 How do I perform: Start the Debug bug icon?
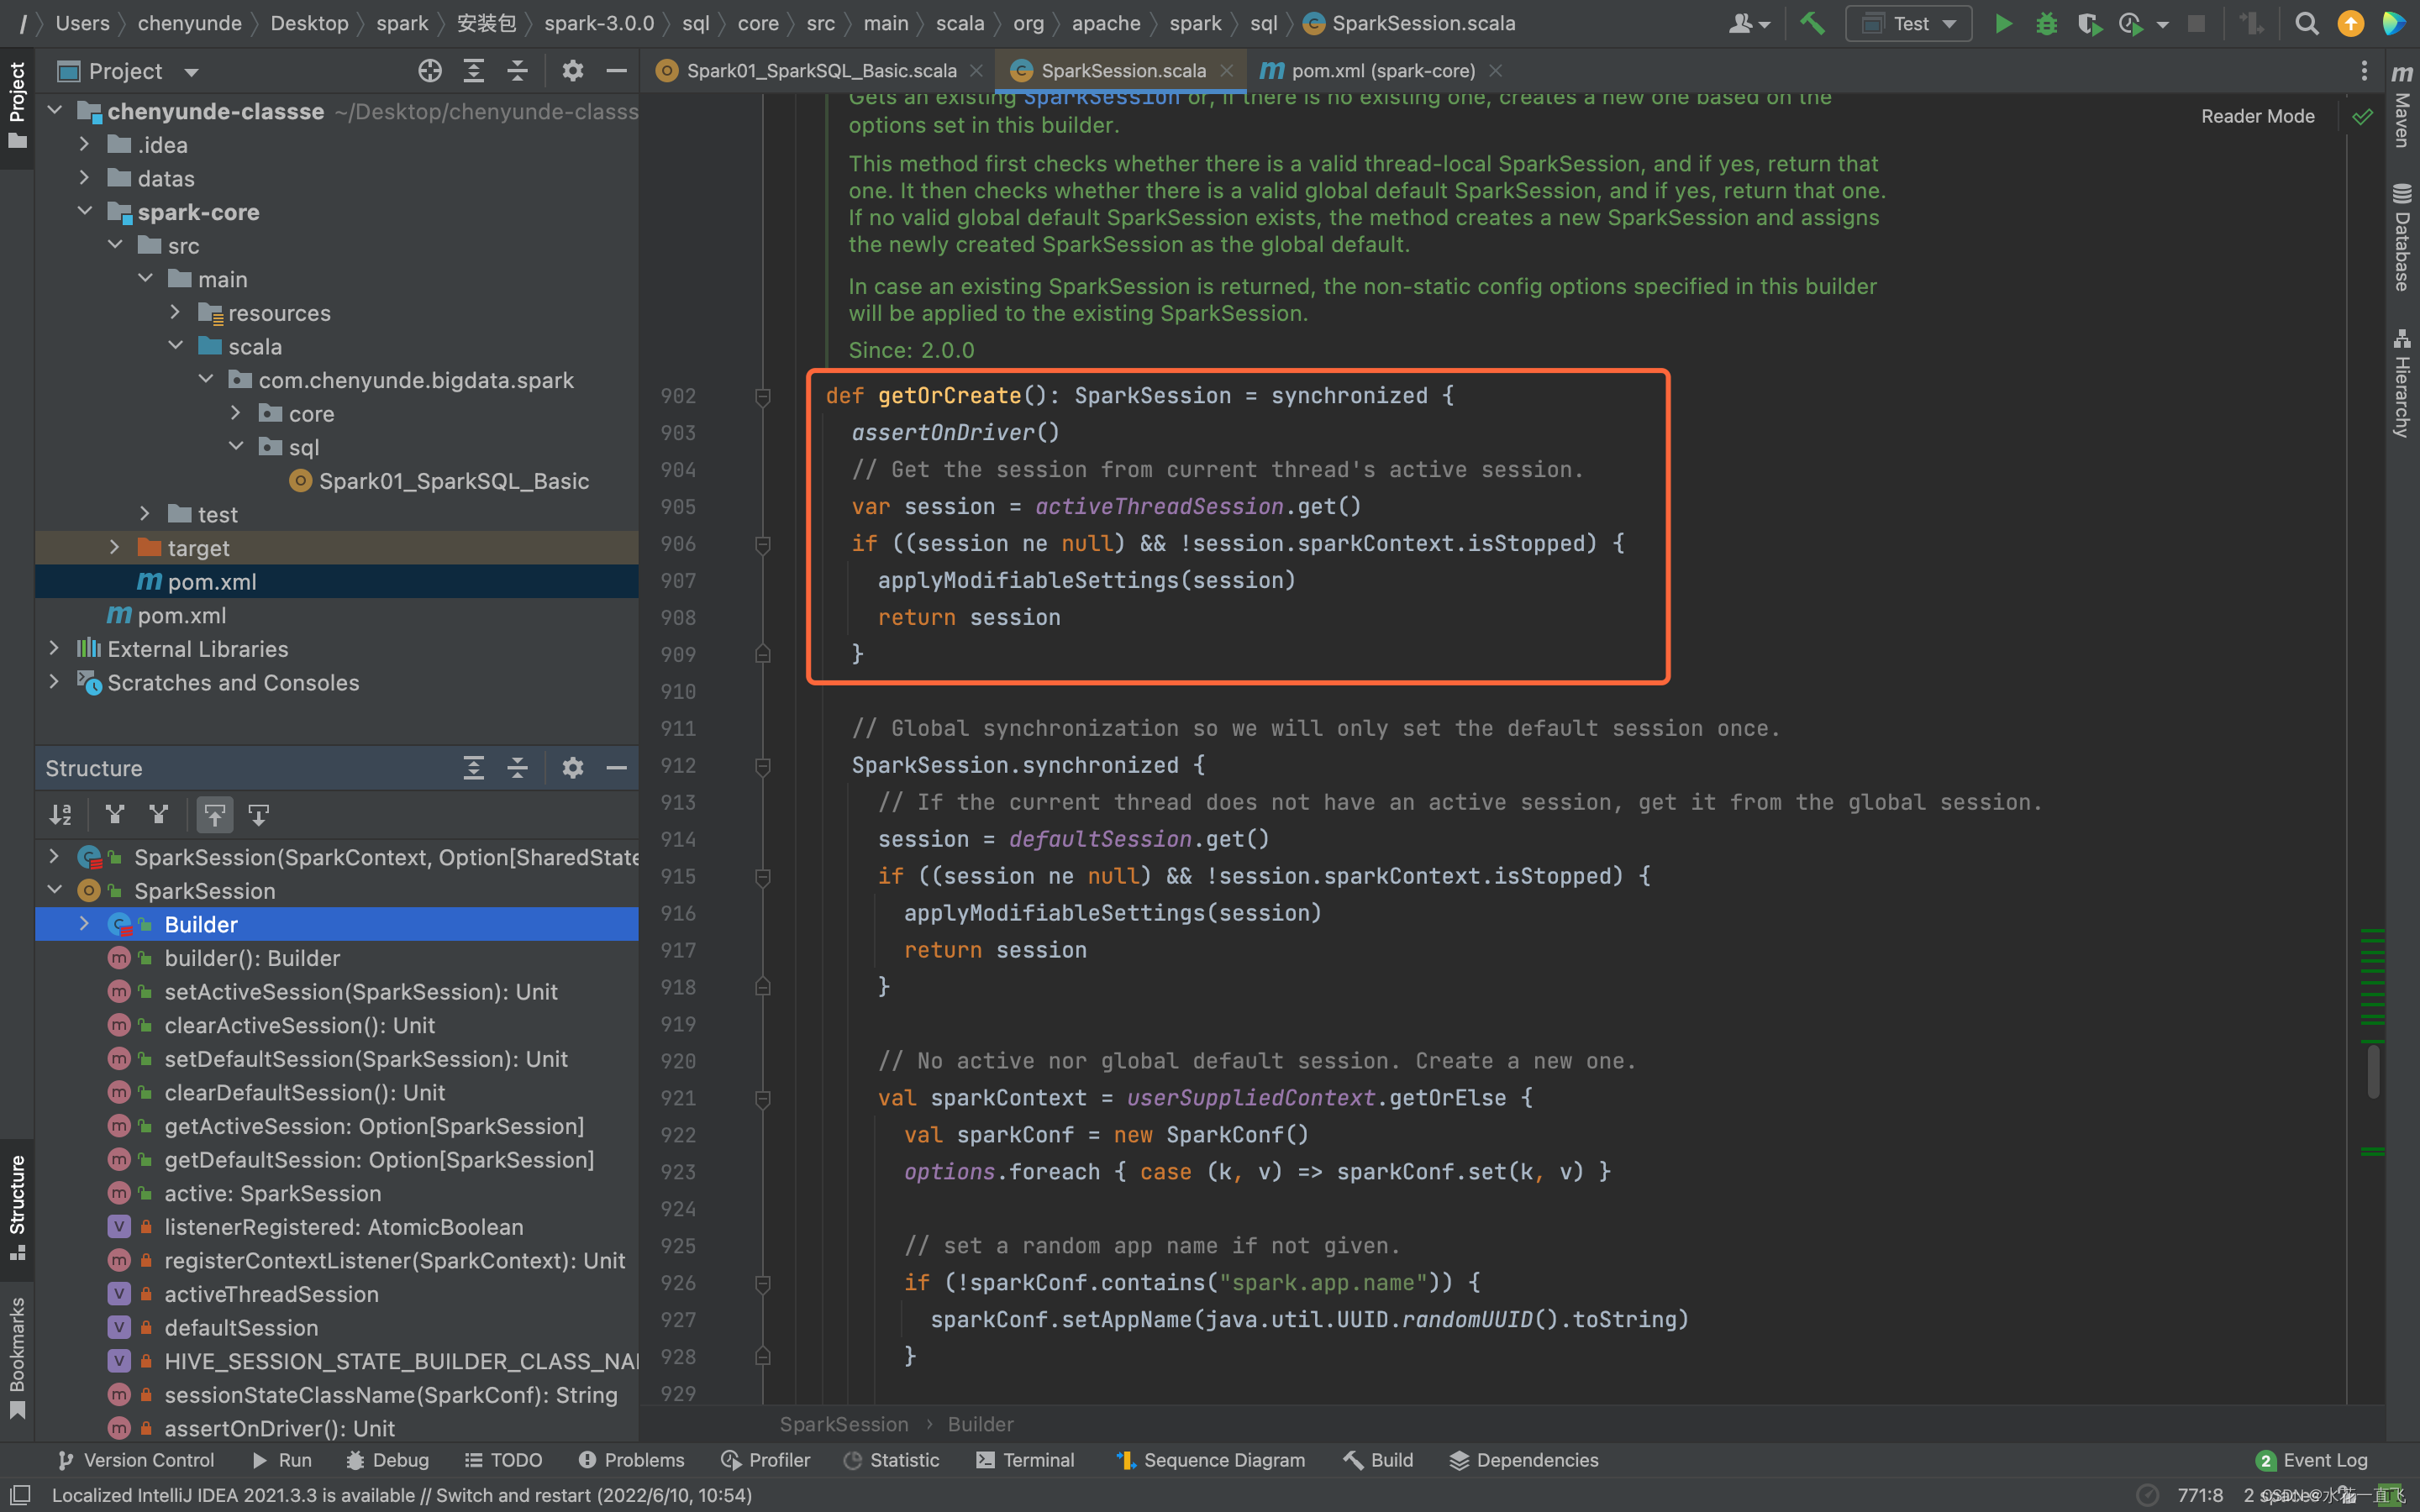[2047, 23]
